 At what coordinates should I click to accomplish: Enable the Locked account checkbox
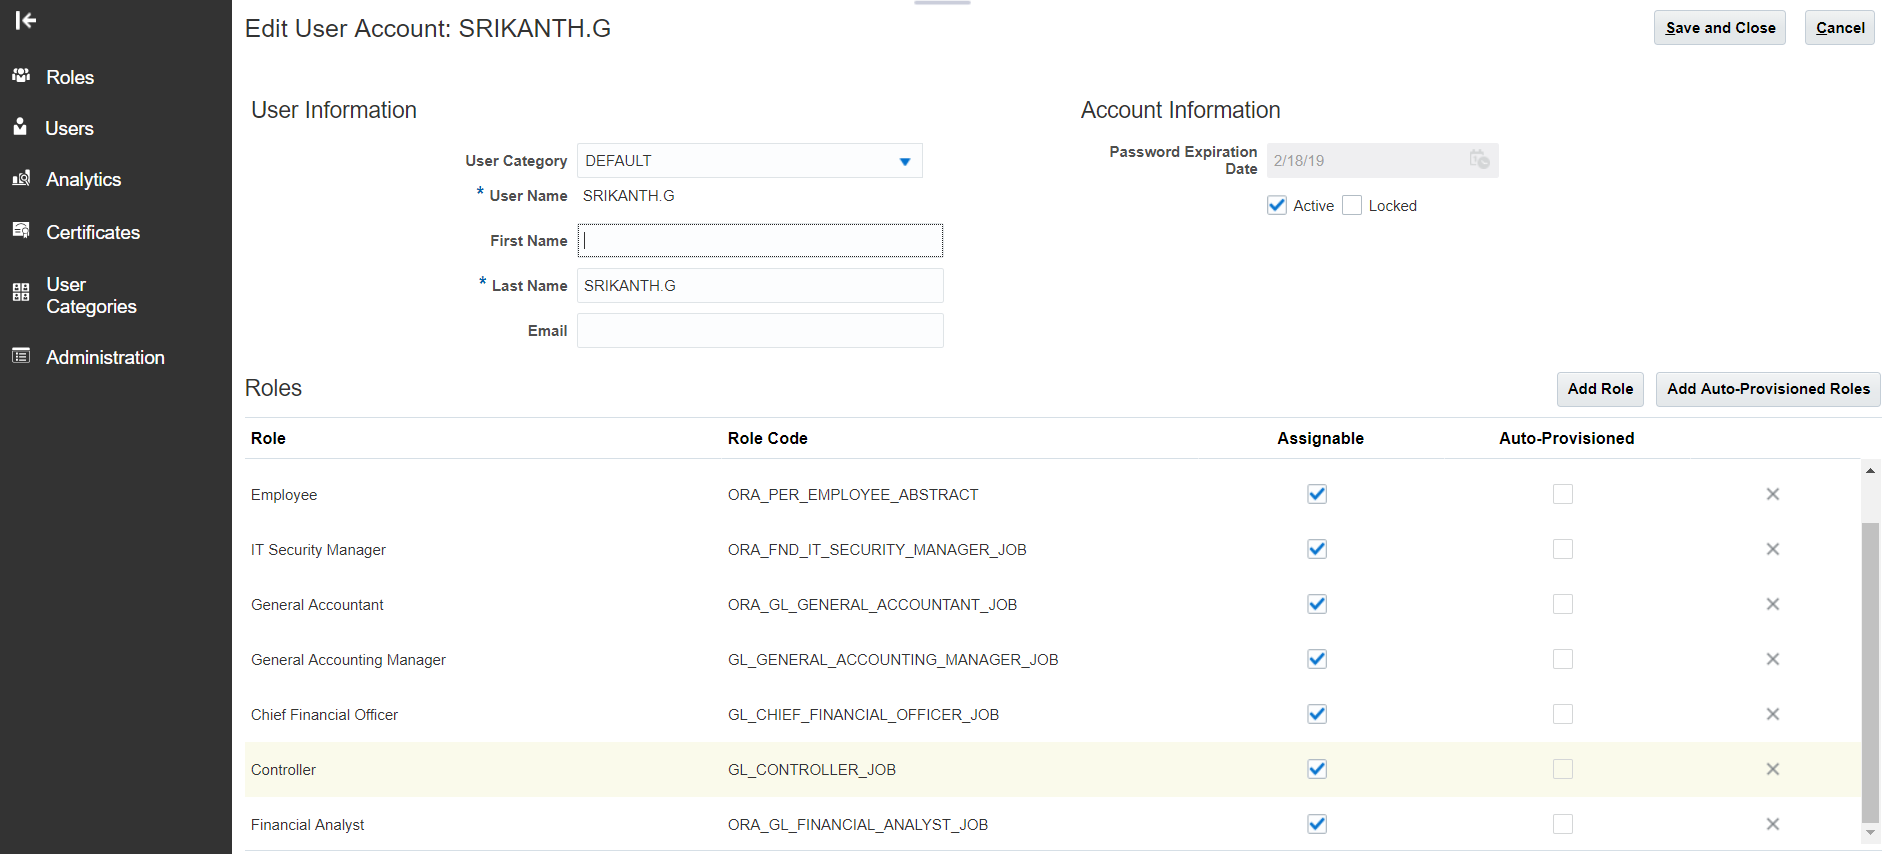click(1352, 206)
